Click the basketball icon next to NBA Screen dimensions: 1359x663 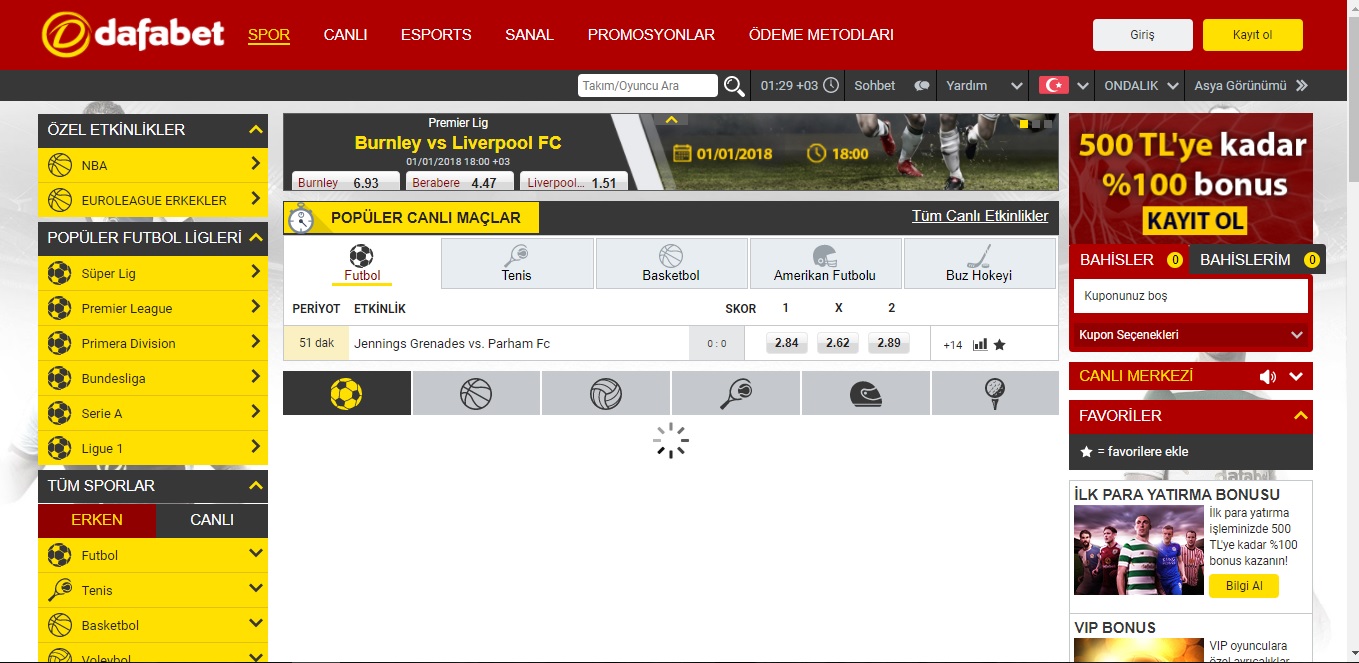(x=60, y=165)
